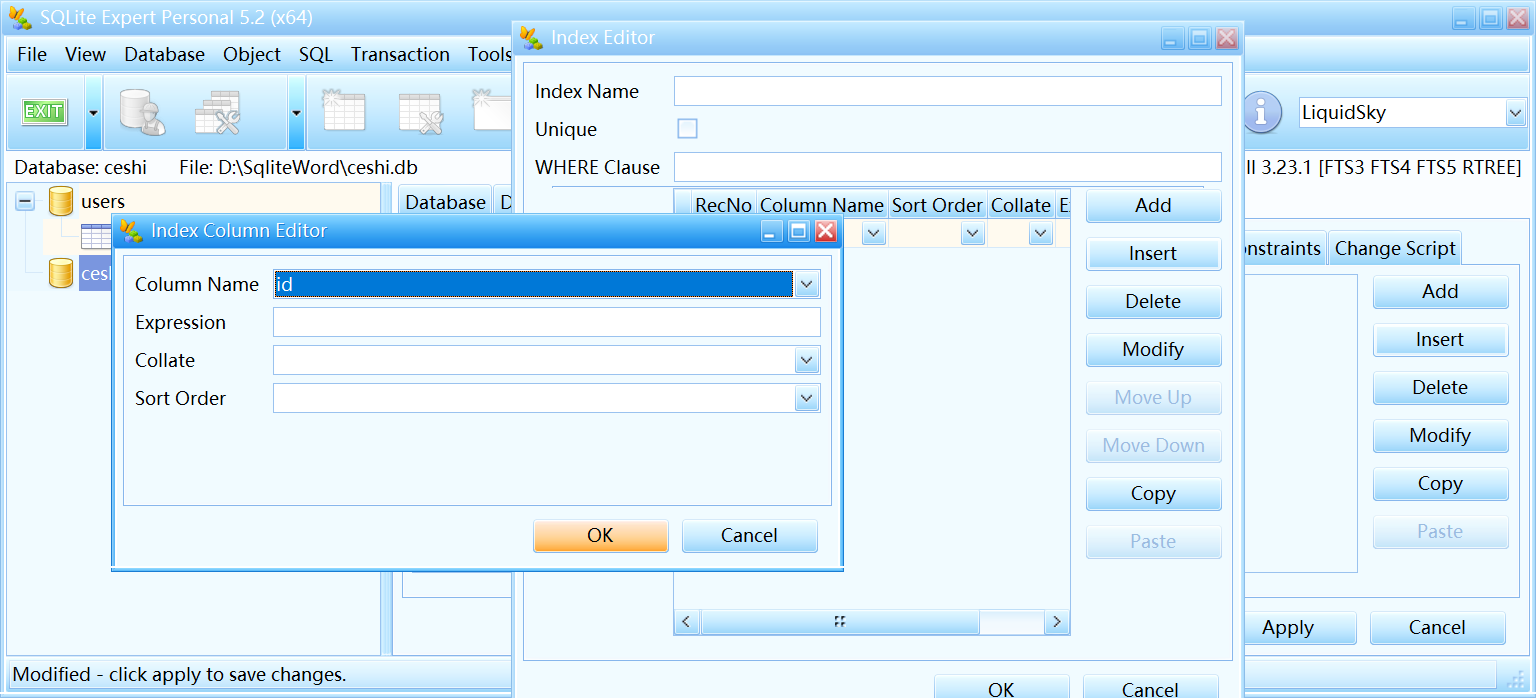This screenshot has width=1536, height=698.
Task: Select the table icon under users
Action: coord(96,236)
